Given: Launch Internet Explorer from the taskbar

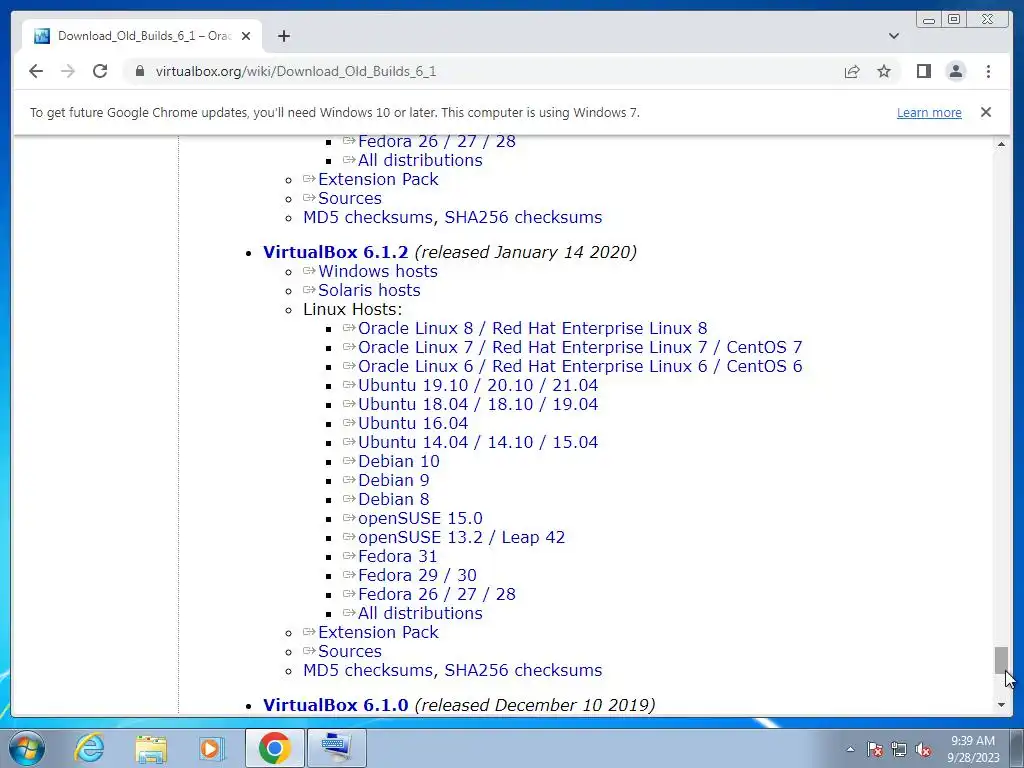Looking at the screenshot, I should pos(89,748).
